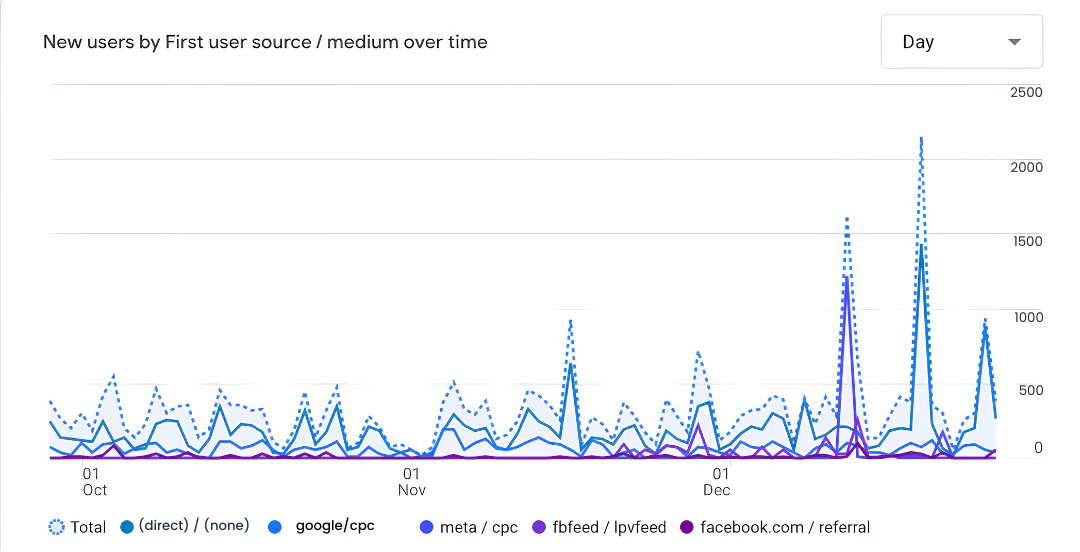Click the 01 Oct date axis label
The width and height of the screenshot is (1080, 552).
click(94, 481)
